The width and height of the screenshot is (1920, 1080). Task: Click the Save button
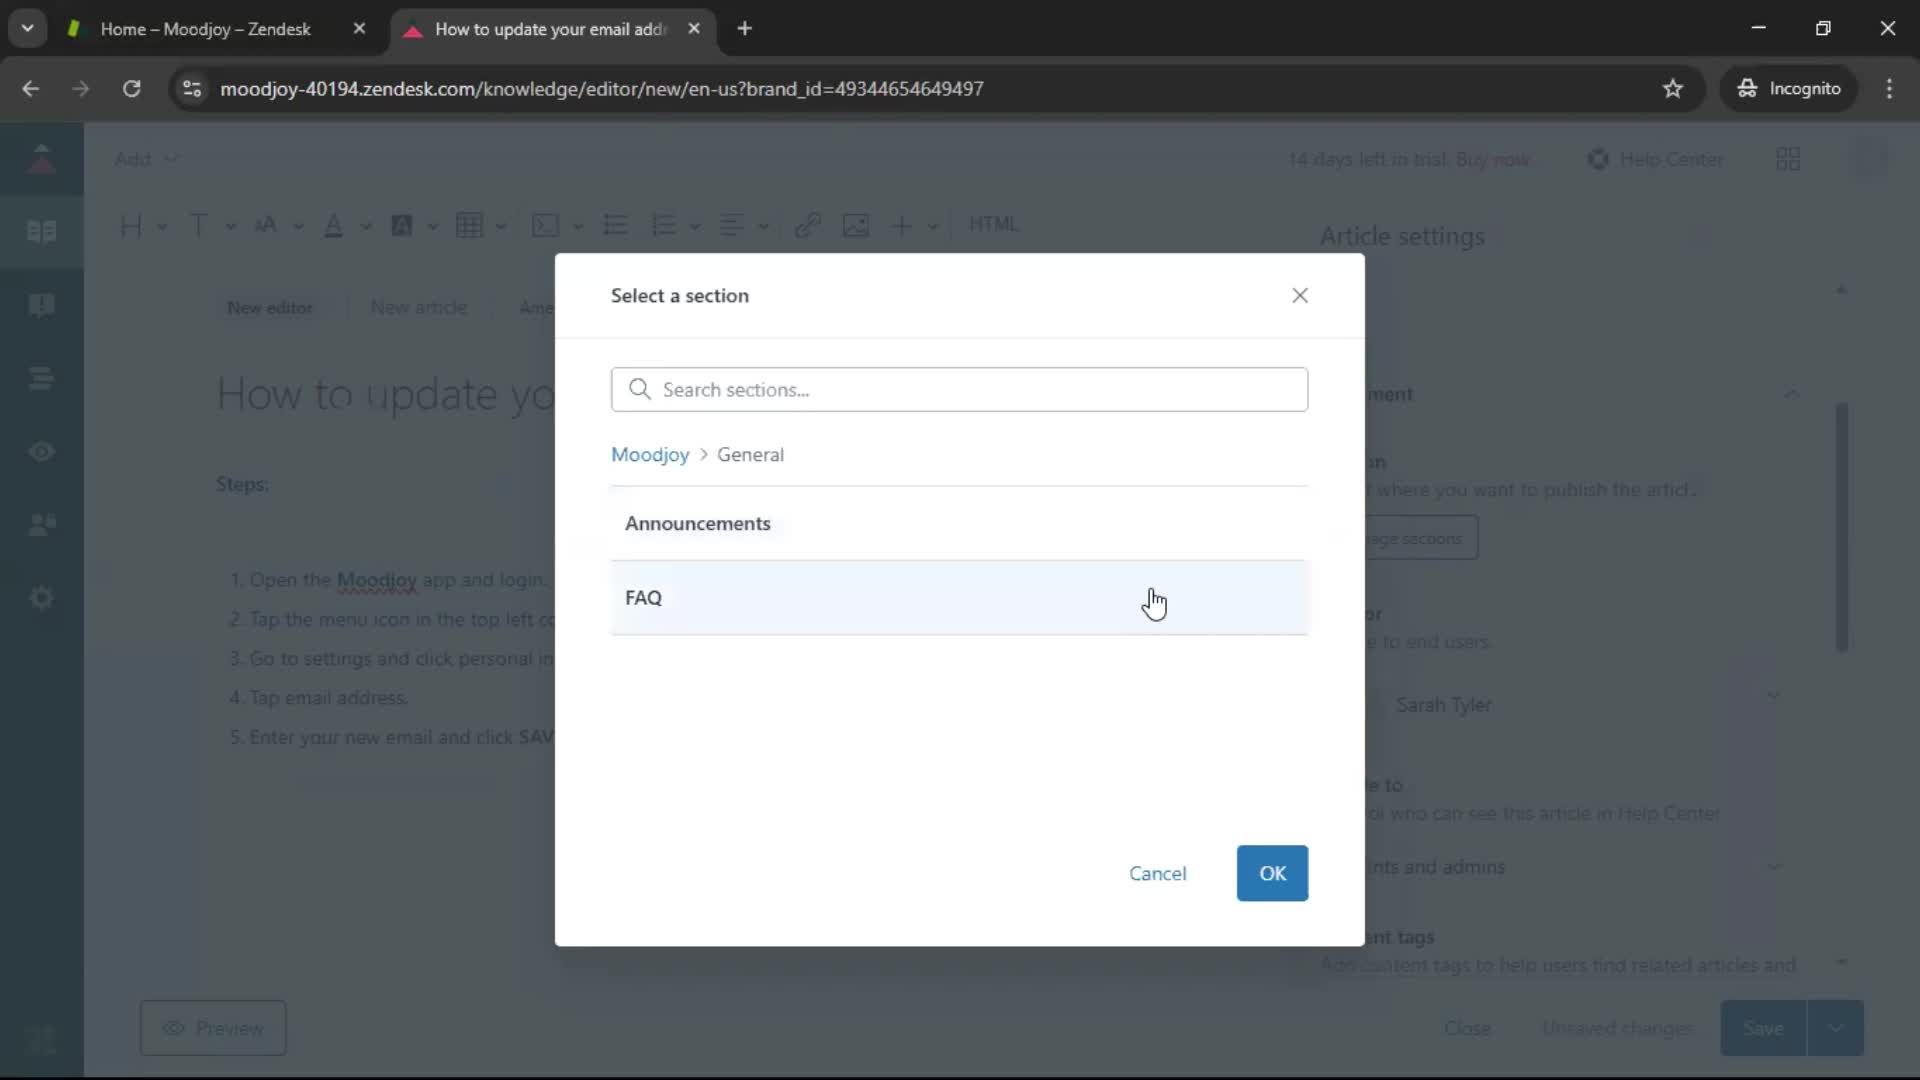point(1763,1028)
